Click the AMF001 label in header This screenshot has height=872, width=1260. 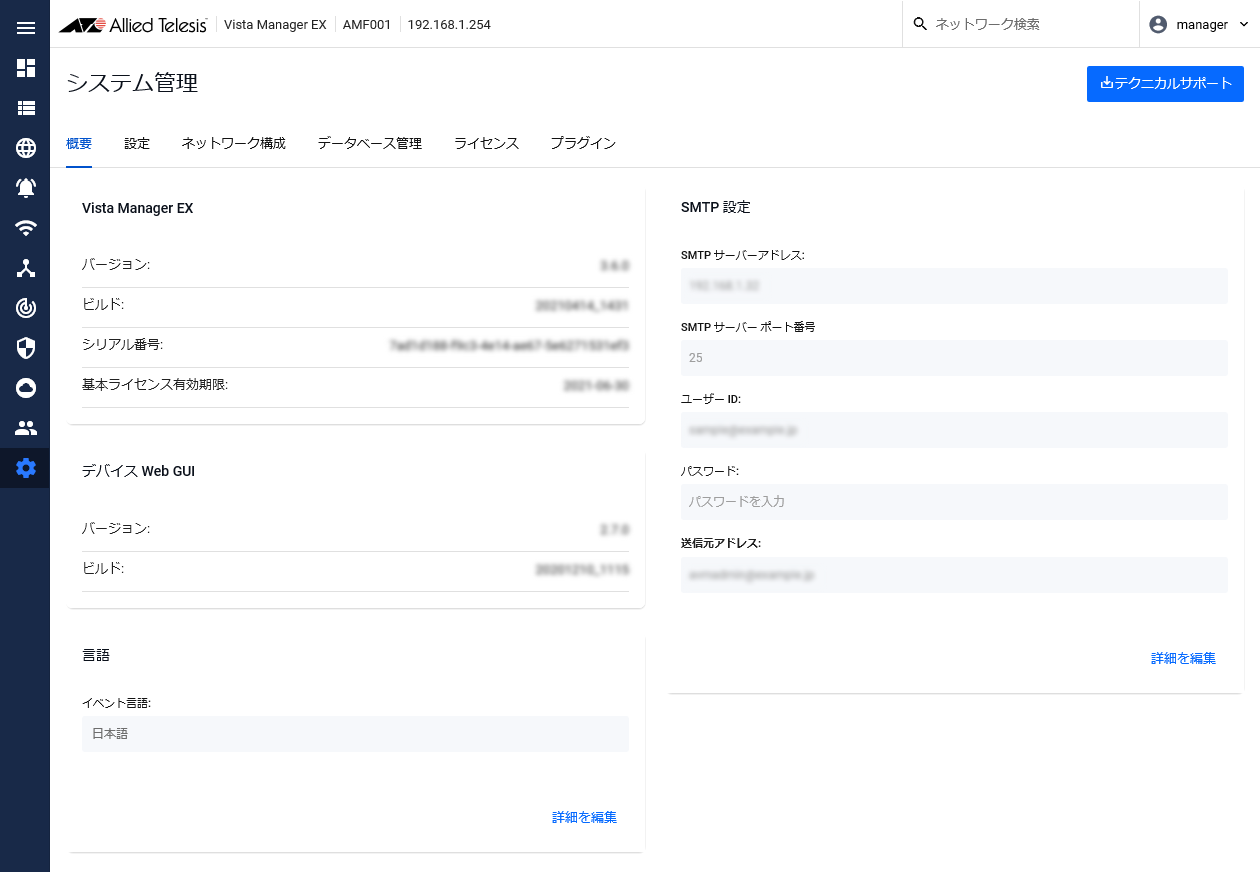pos(367,25)
